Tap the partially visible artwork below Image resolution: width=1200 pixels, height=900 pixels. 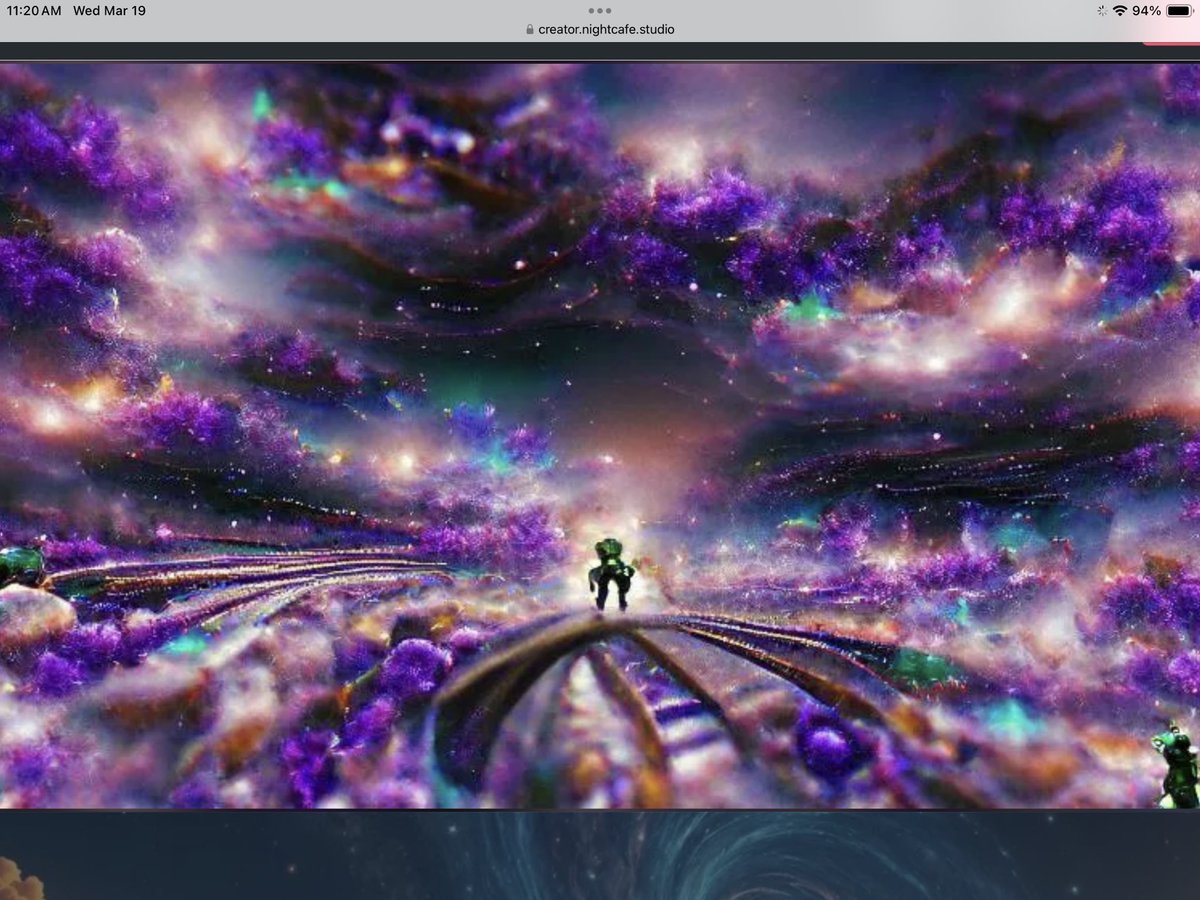click(x=600, y=860)
